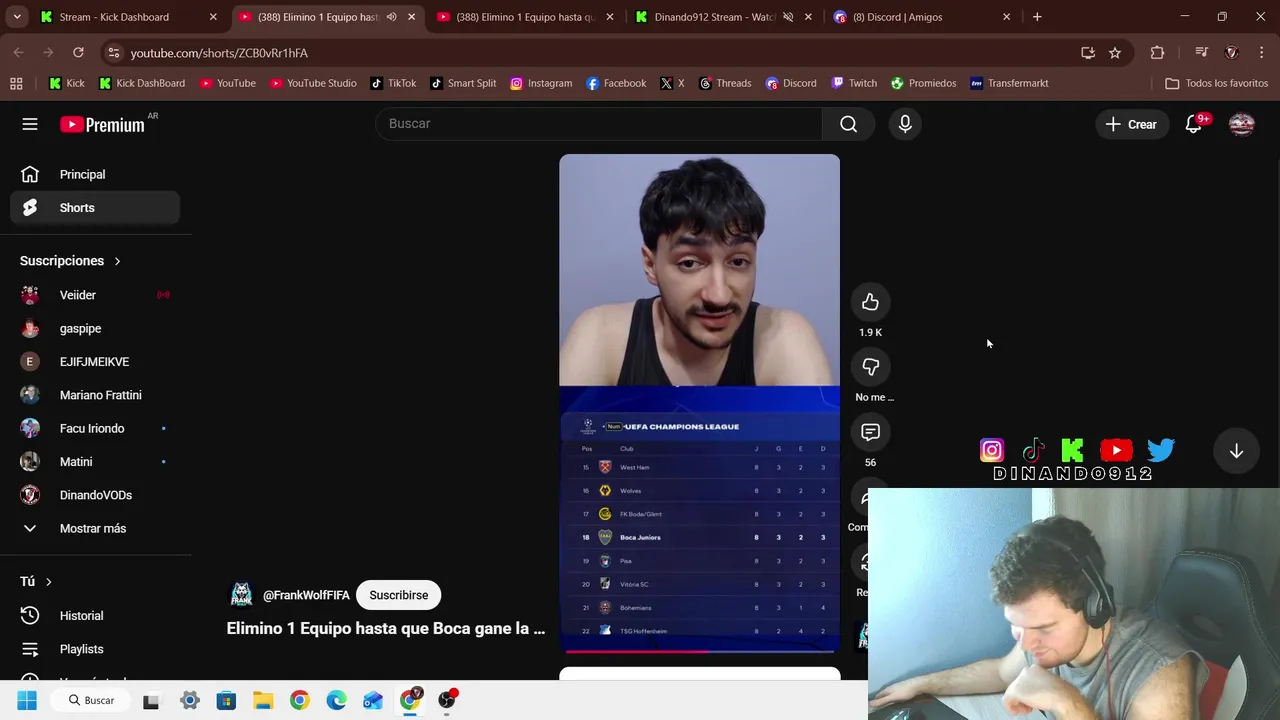The height and width of the screenshot is (720, 1280).
Task: Open the YouTube guide hamburger menu
Action: click(30, 124)
